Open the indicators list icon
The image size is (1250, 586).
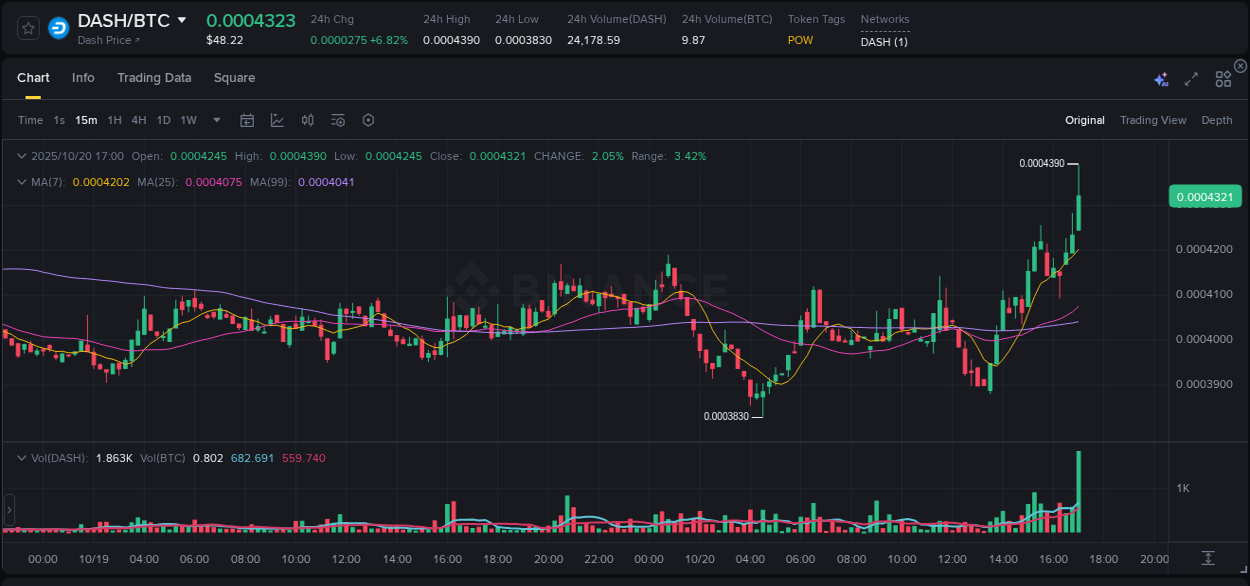point(338,119)
